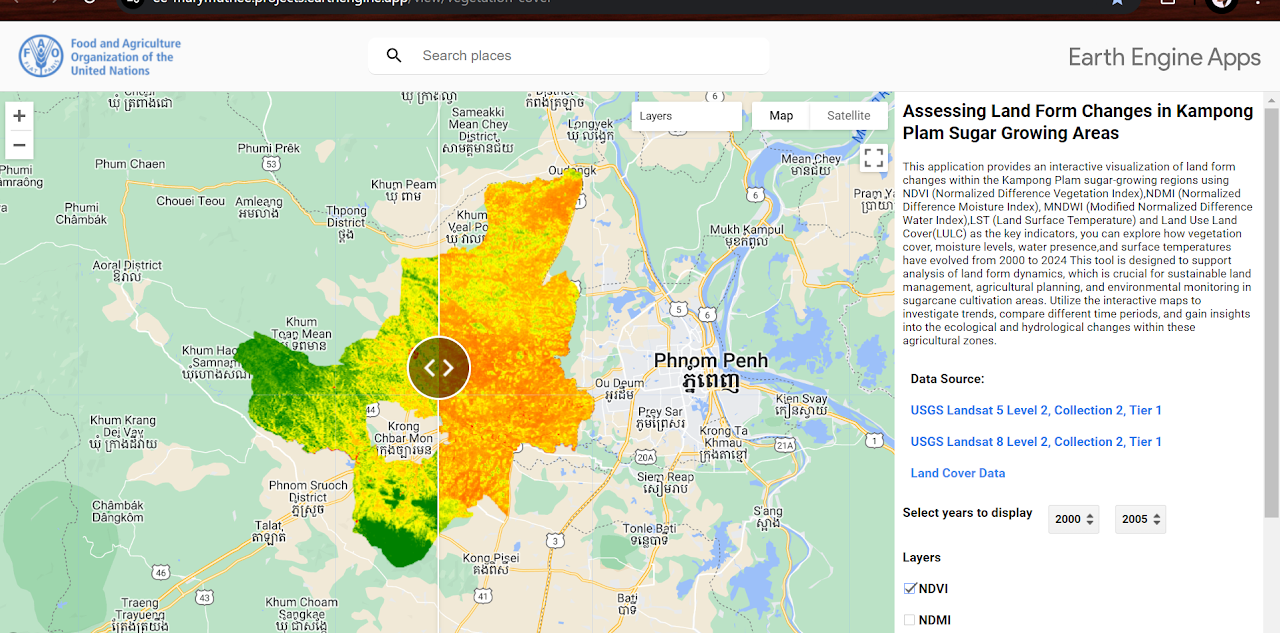Click the scrollbar up arrow
The width and height of the screenshot is (1280, 633).
tap(1271, 100)
